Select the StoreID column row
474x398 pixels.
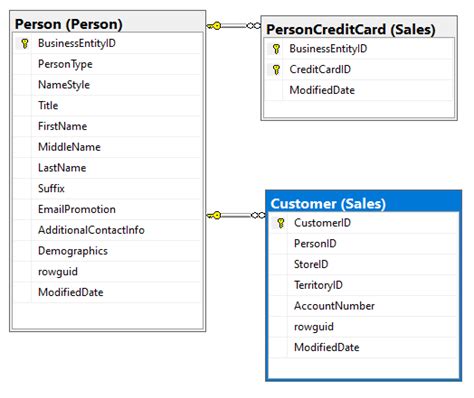pos(364,264)
